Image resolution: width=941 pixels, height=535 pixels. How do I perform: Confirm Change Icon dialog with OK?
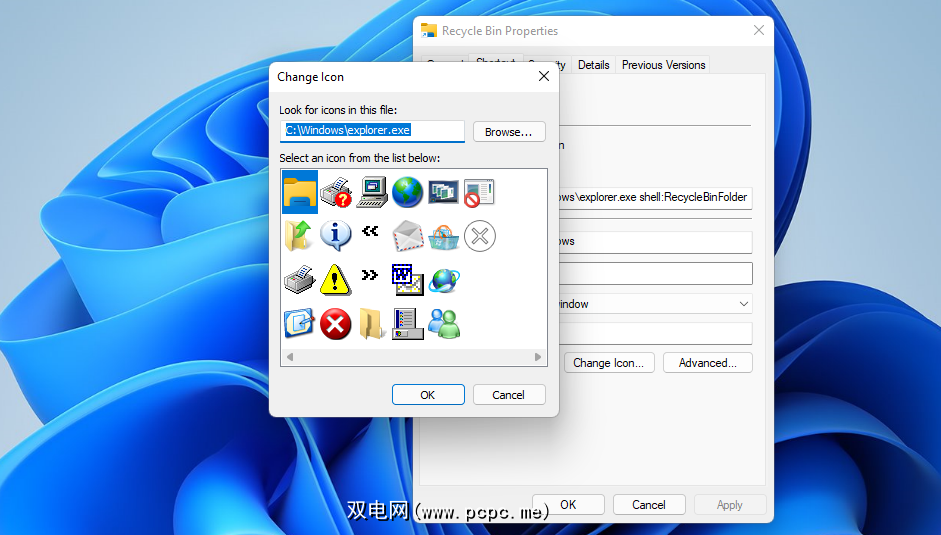pos(428,394)
